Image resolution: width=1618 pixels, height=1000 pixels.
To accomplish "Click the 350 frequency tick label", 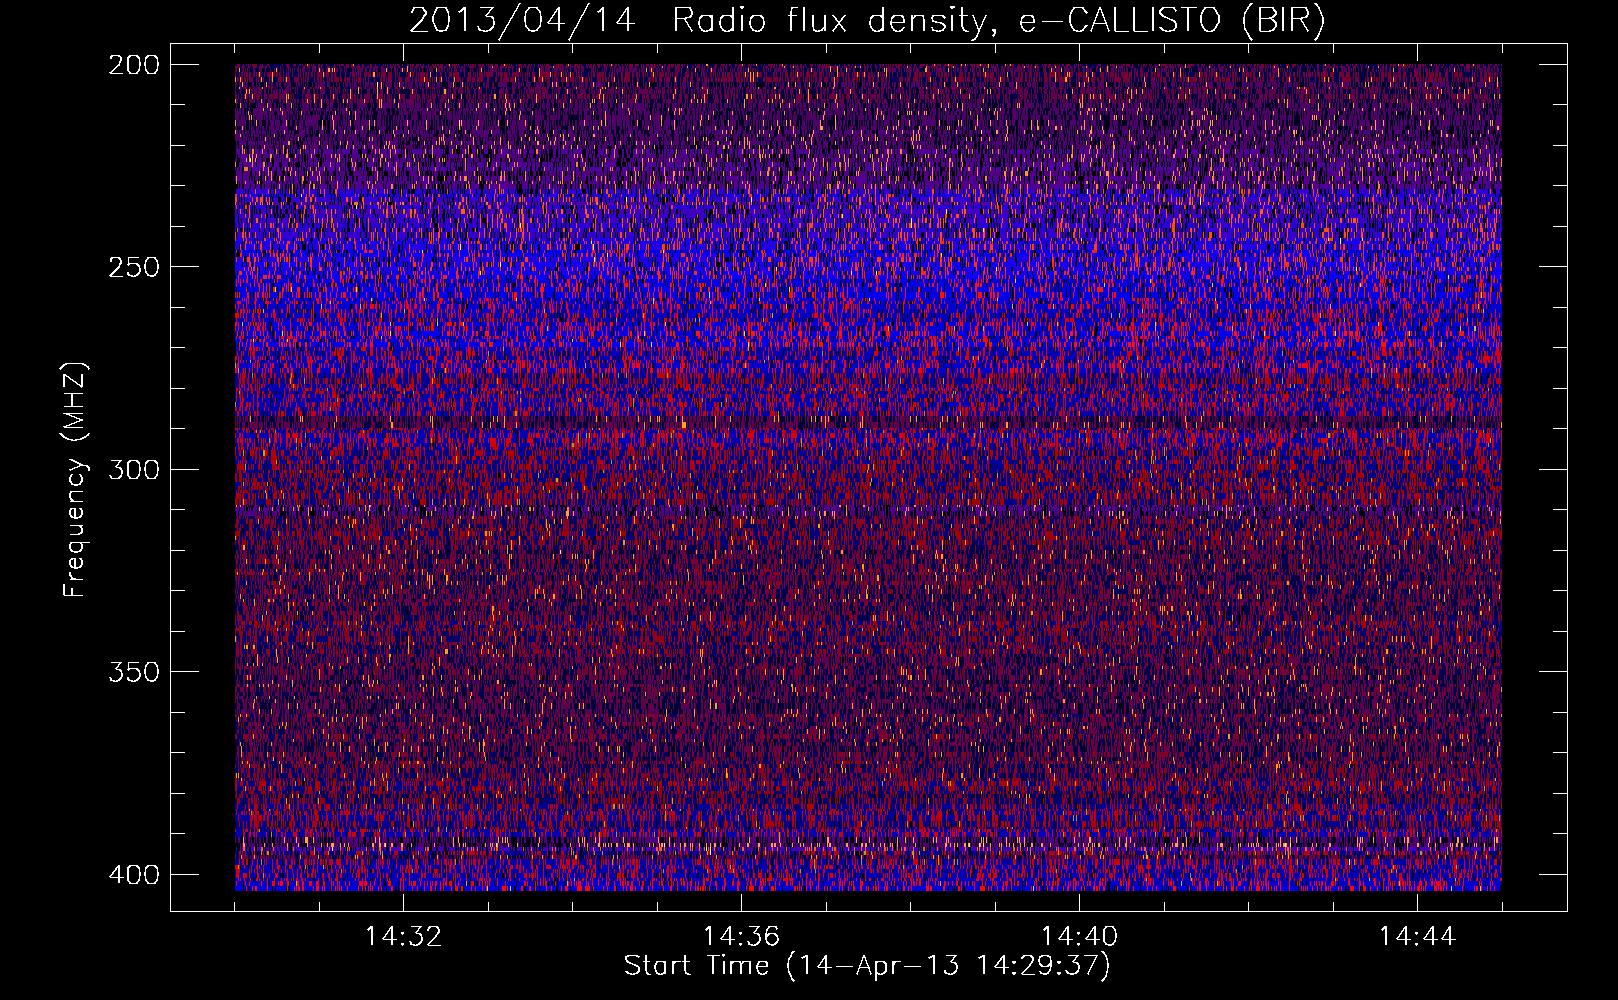I will pos(133,671).
